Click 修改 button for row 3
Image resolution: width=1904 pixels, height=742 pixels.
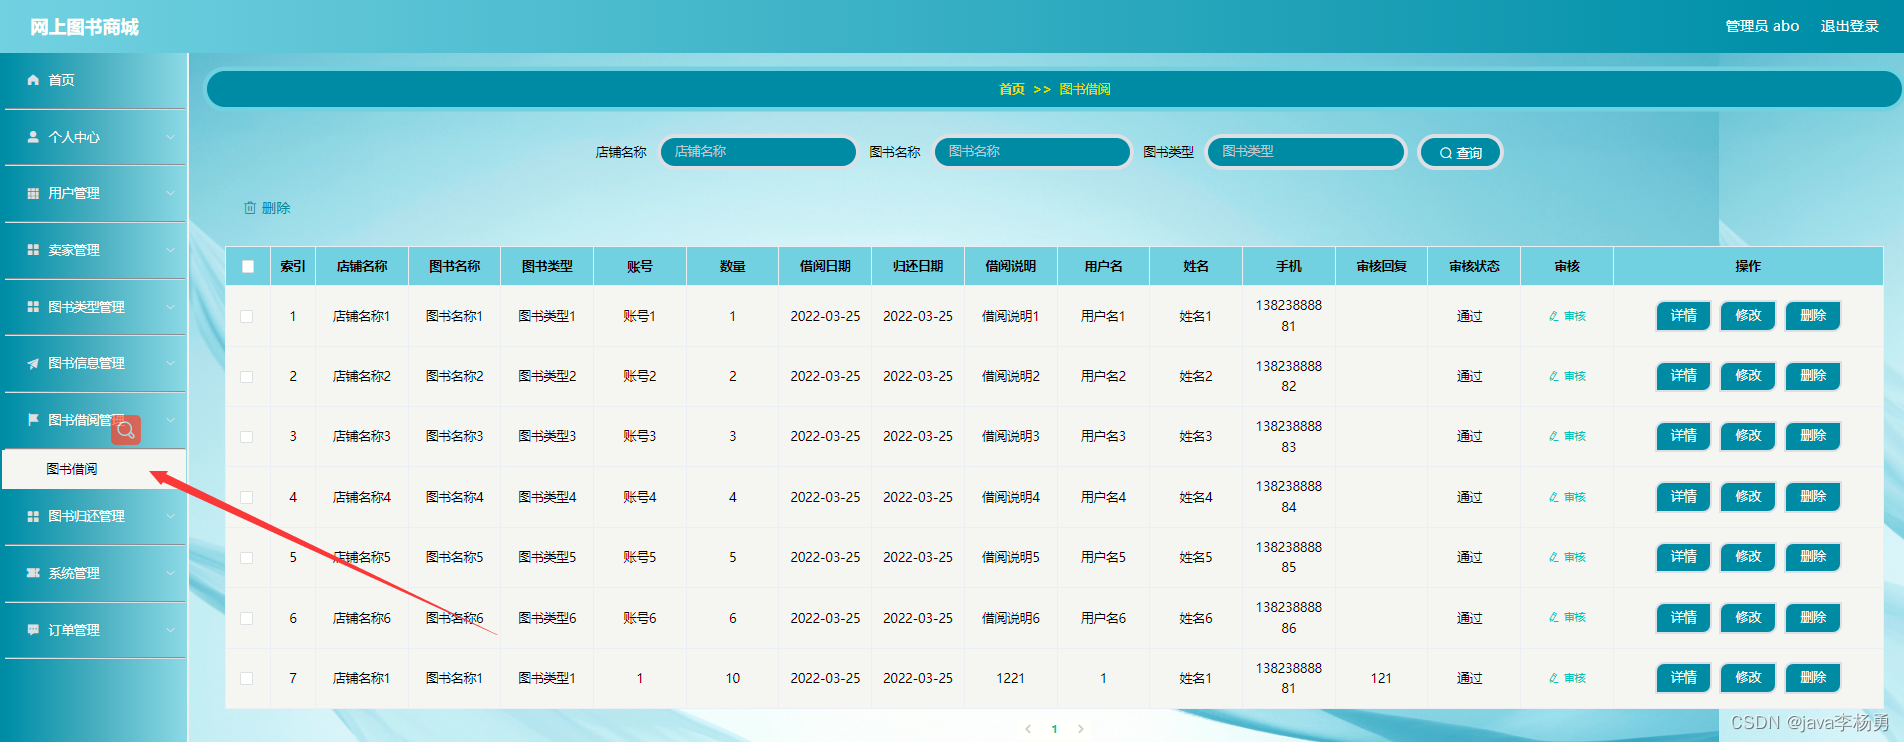1748,436
